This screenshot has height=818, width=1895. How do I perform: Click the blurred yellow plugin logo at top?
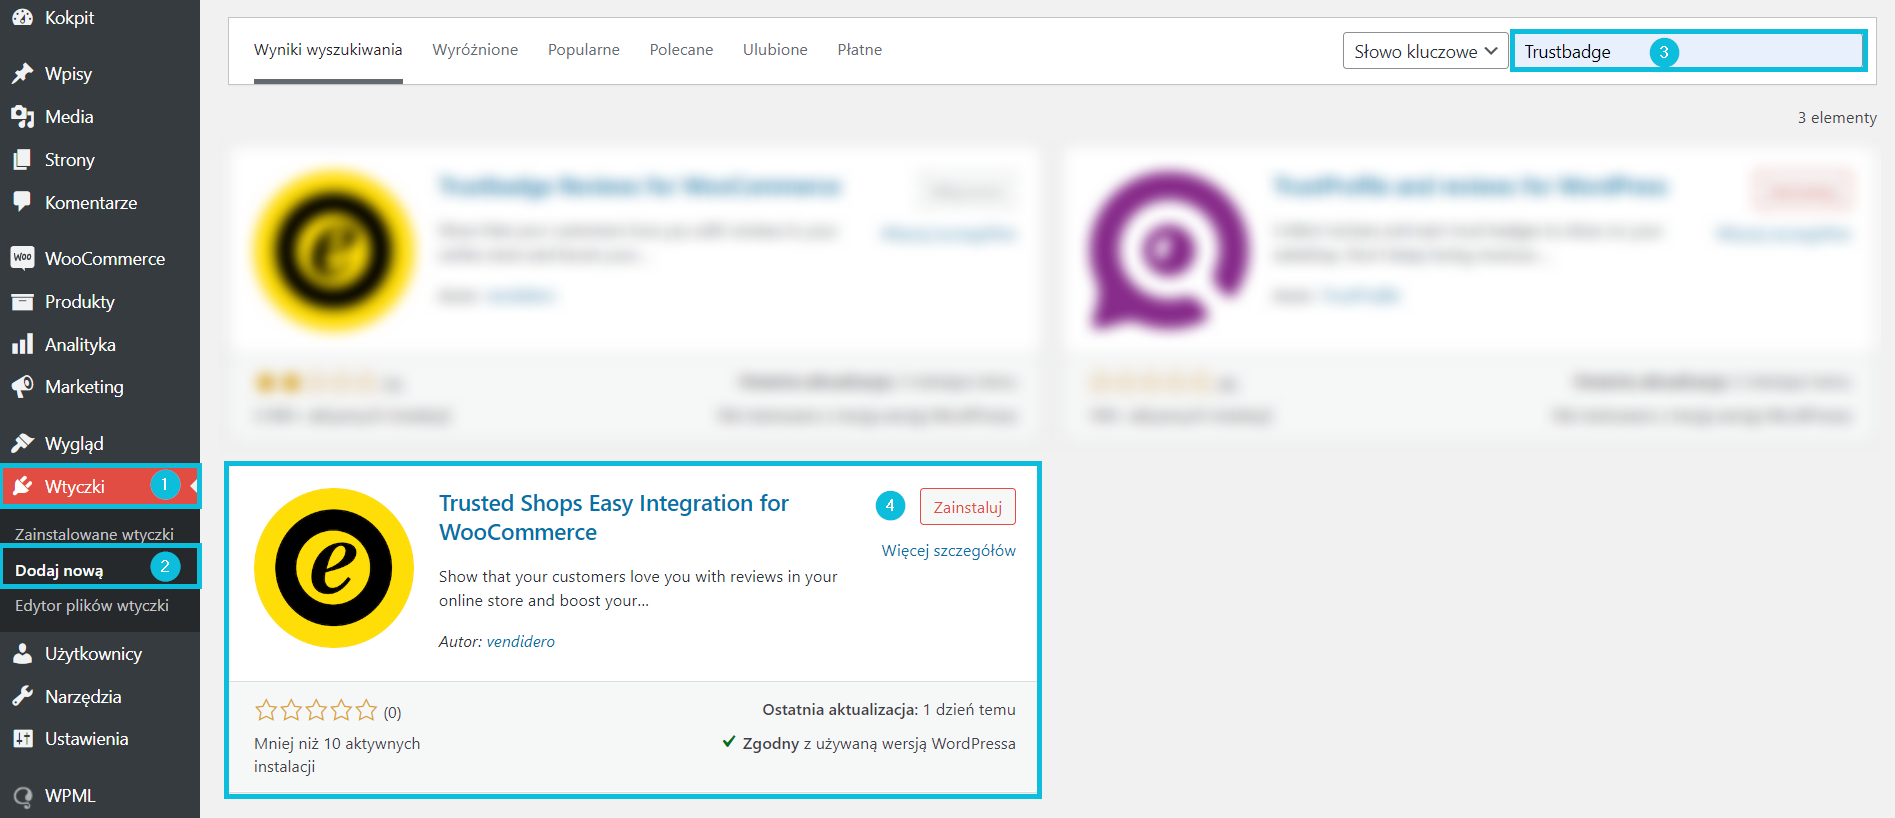click(x=334, y=250)
